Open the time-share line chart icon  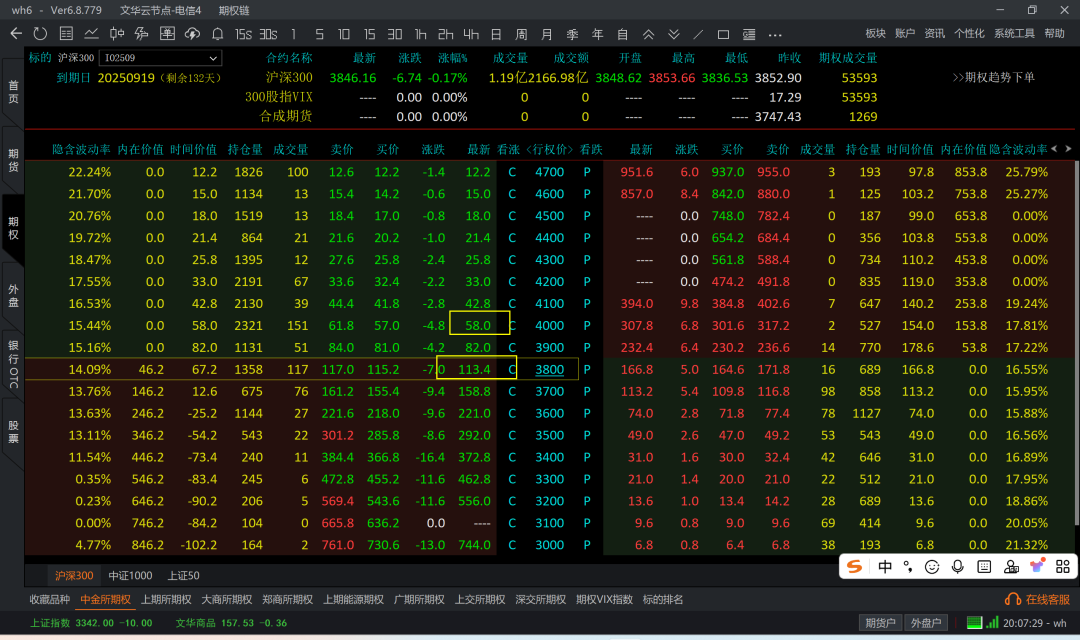pyautogui.click(x=91, y=34)
